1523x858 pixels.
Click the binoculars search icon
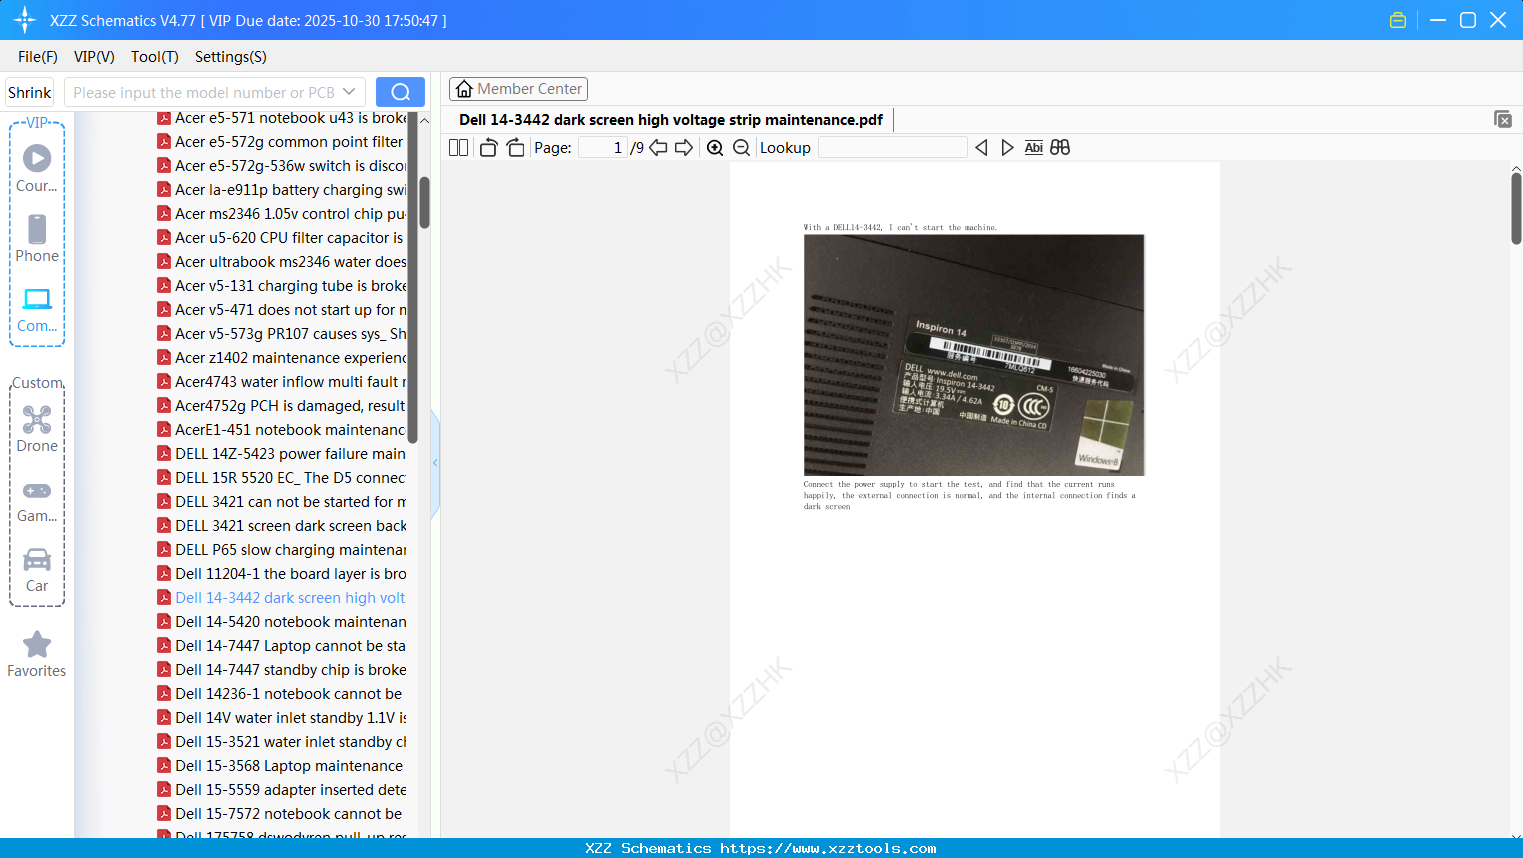[1060, 147]
